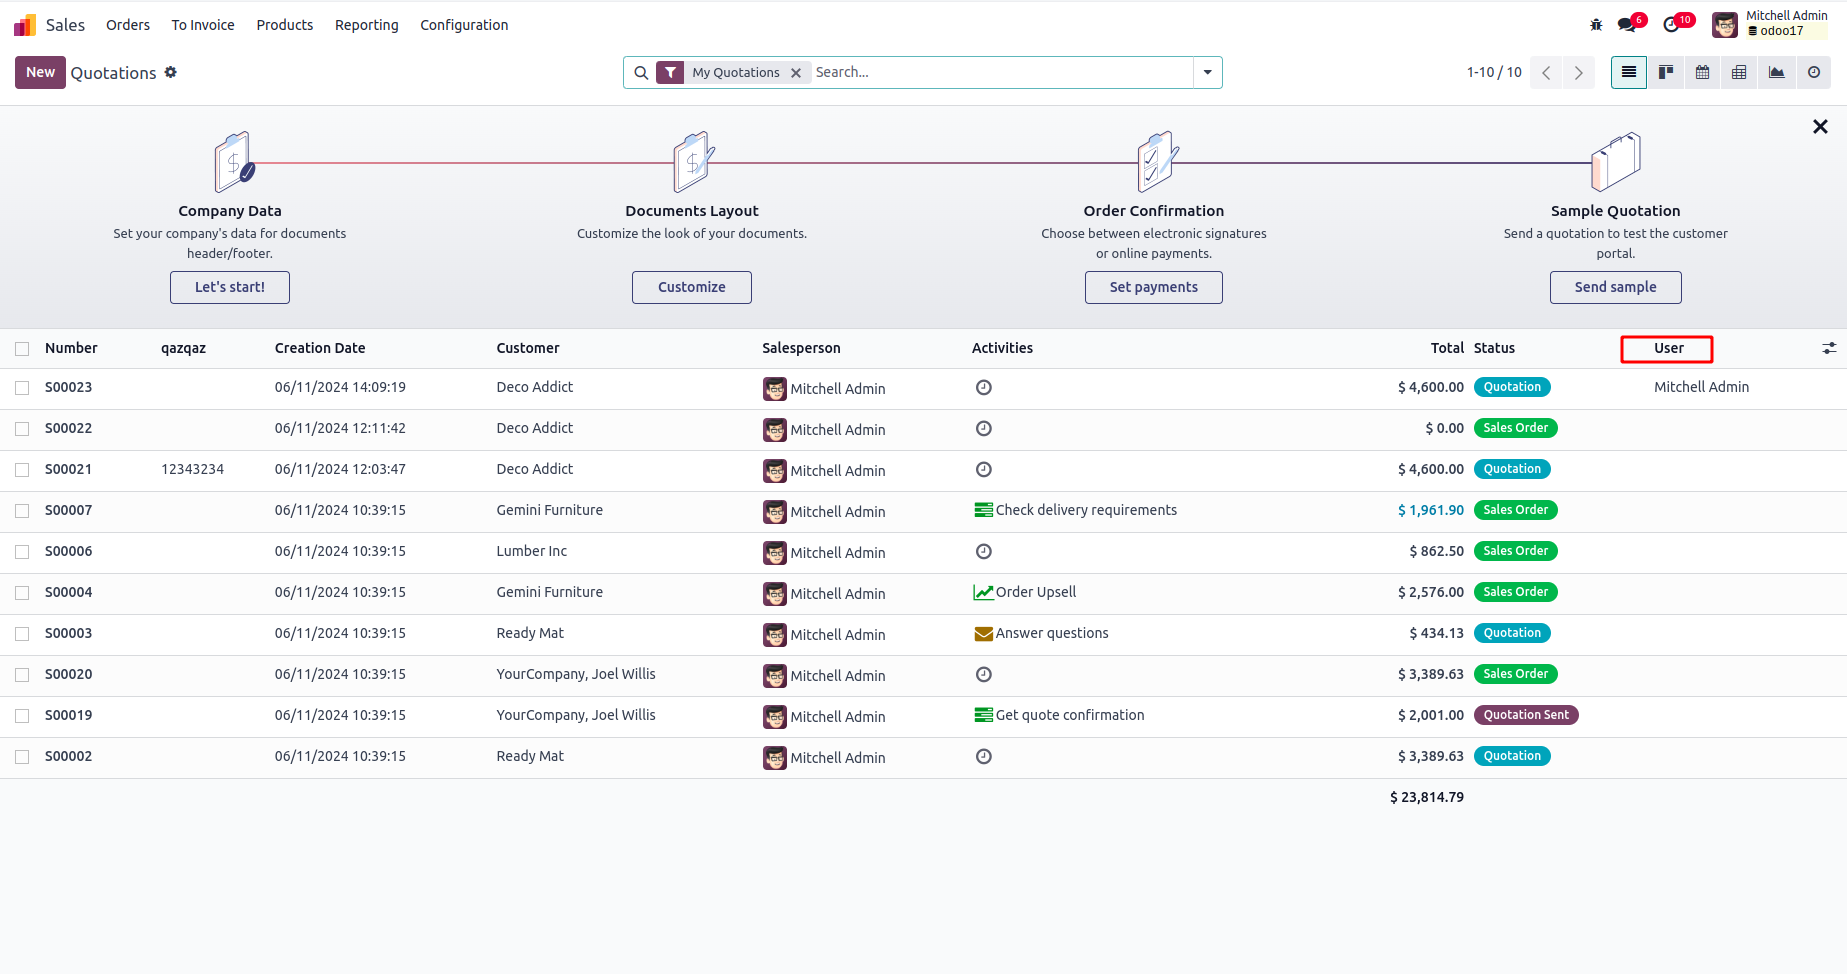Click into the Search field
The width and height of the screenshot is (1847, 974).
click(x=1000, y=72)
